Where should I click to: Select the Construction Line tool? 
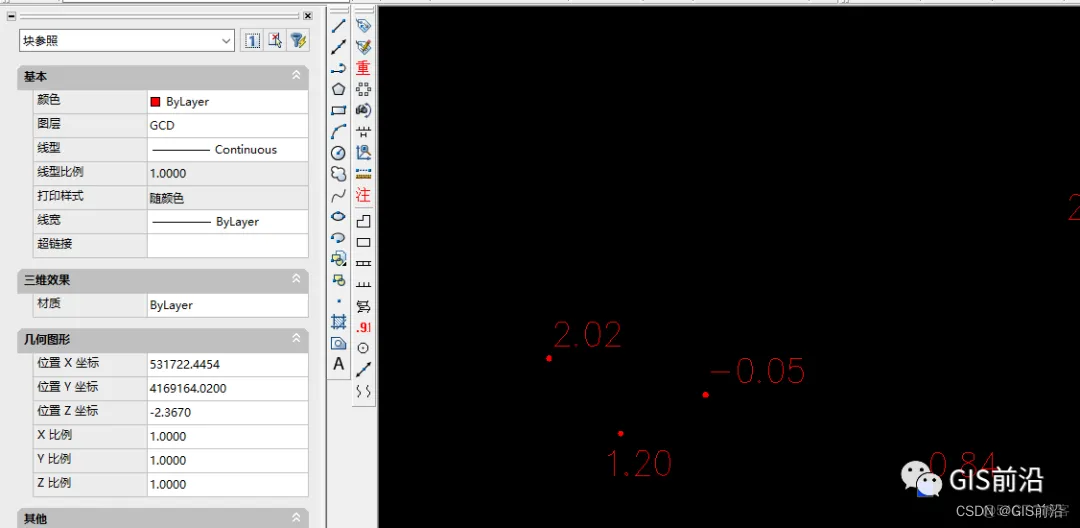[338, 47]
